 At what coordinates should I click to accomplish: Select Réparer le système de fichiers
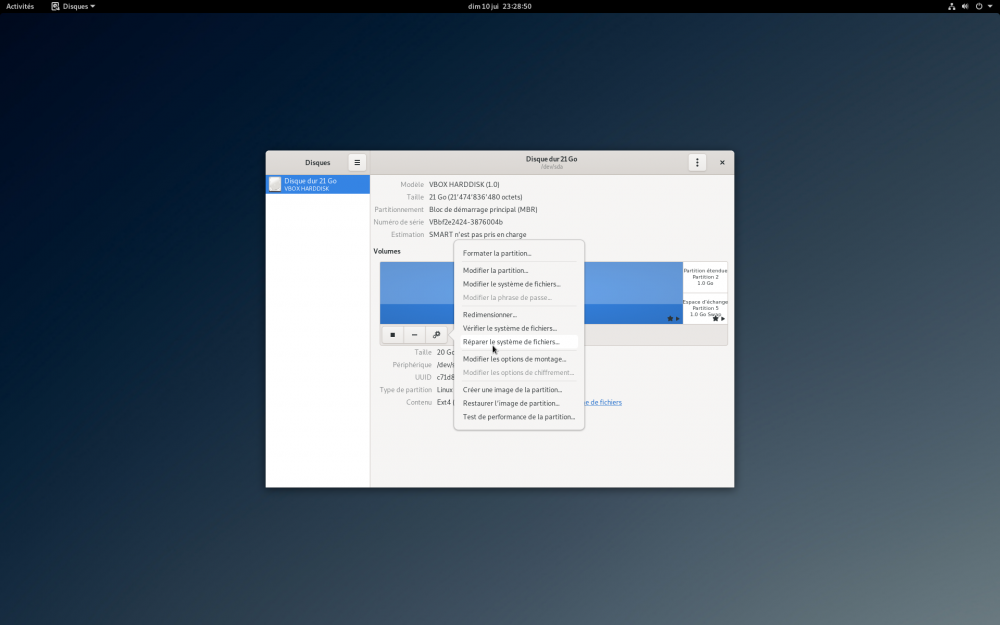[511, 342]
